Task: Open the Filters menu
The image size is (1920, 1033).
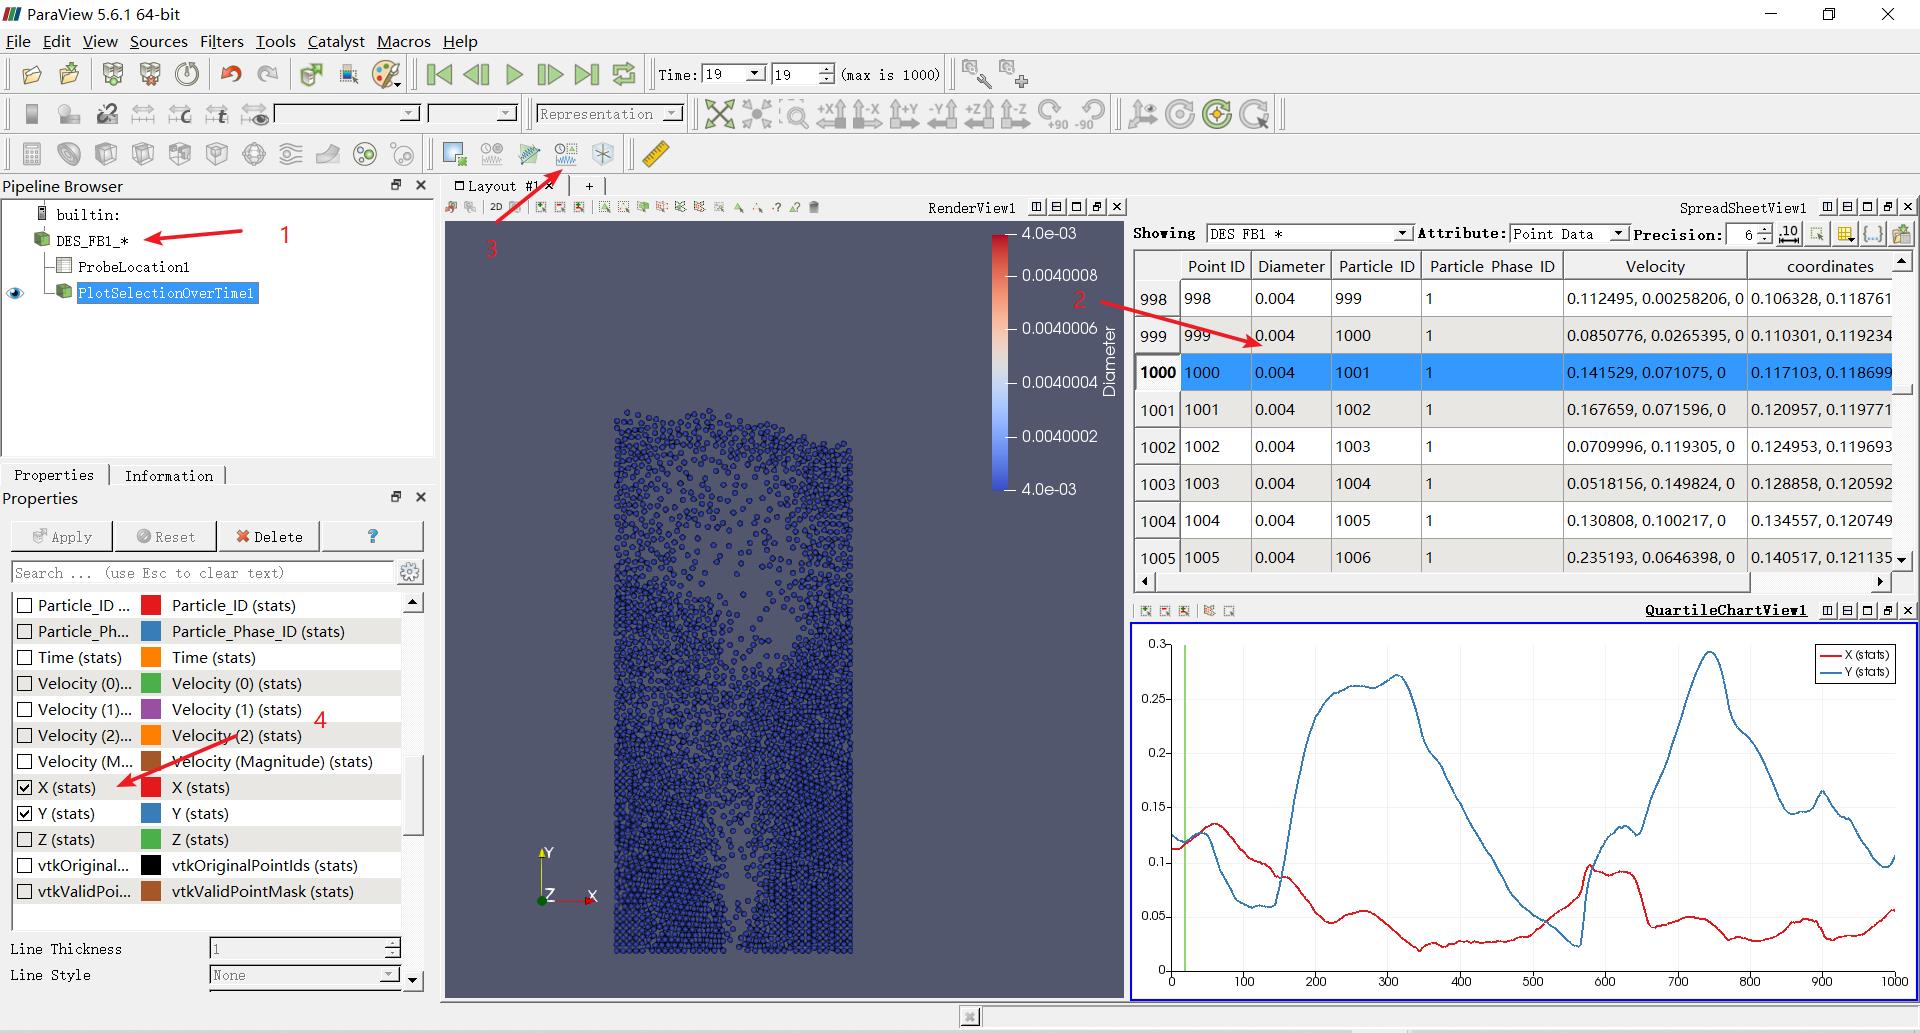Action: coord(221,42)
